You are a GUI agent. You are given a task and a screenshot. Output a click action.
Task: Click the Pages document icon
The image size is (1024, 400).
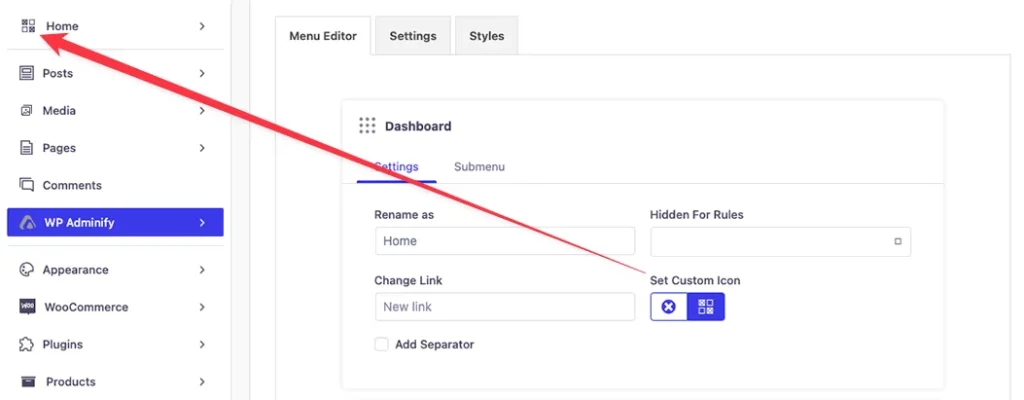(26, 148)
